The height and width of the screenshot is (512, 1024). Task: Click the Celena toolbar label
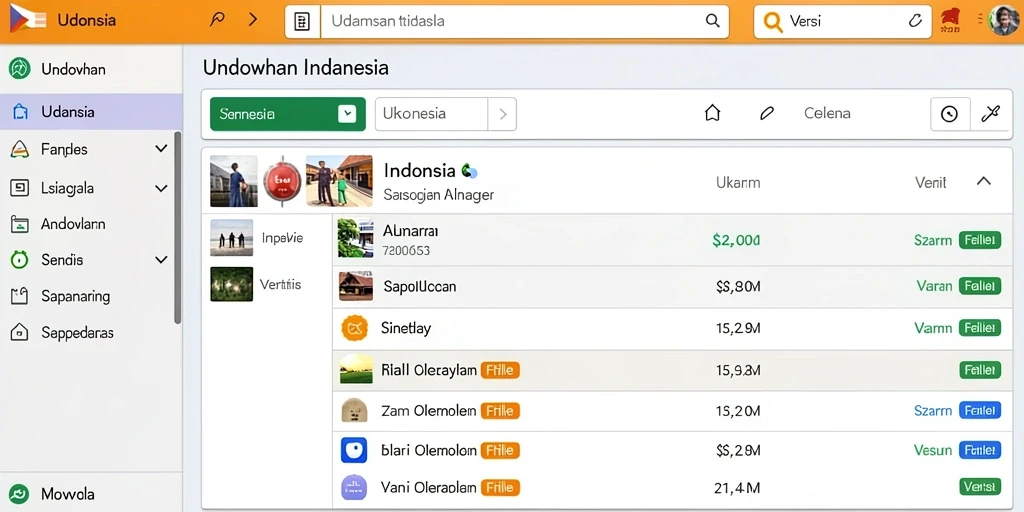click(827, 113)
